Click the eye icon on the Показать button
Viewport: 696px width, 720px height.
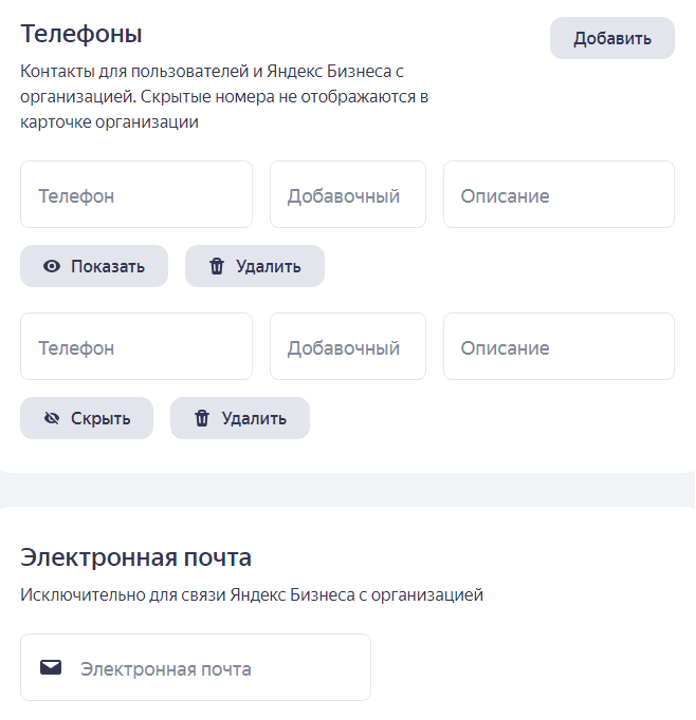(x=52, y=267)
